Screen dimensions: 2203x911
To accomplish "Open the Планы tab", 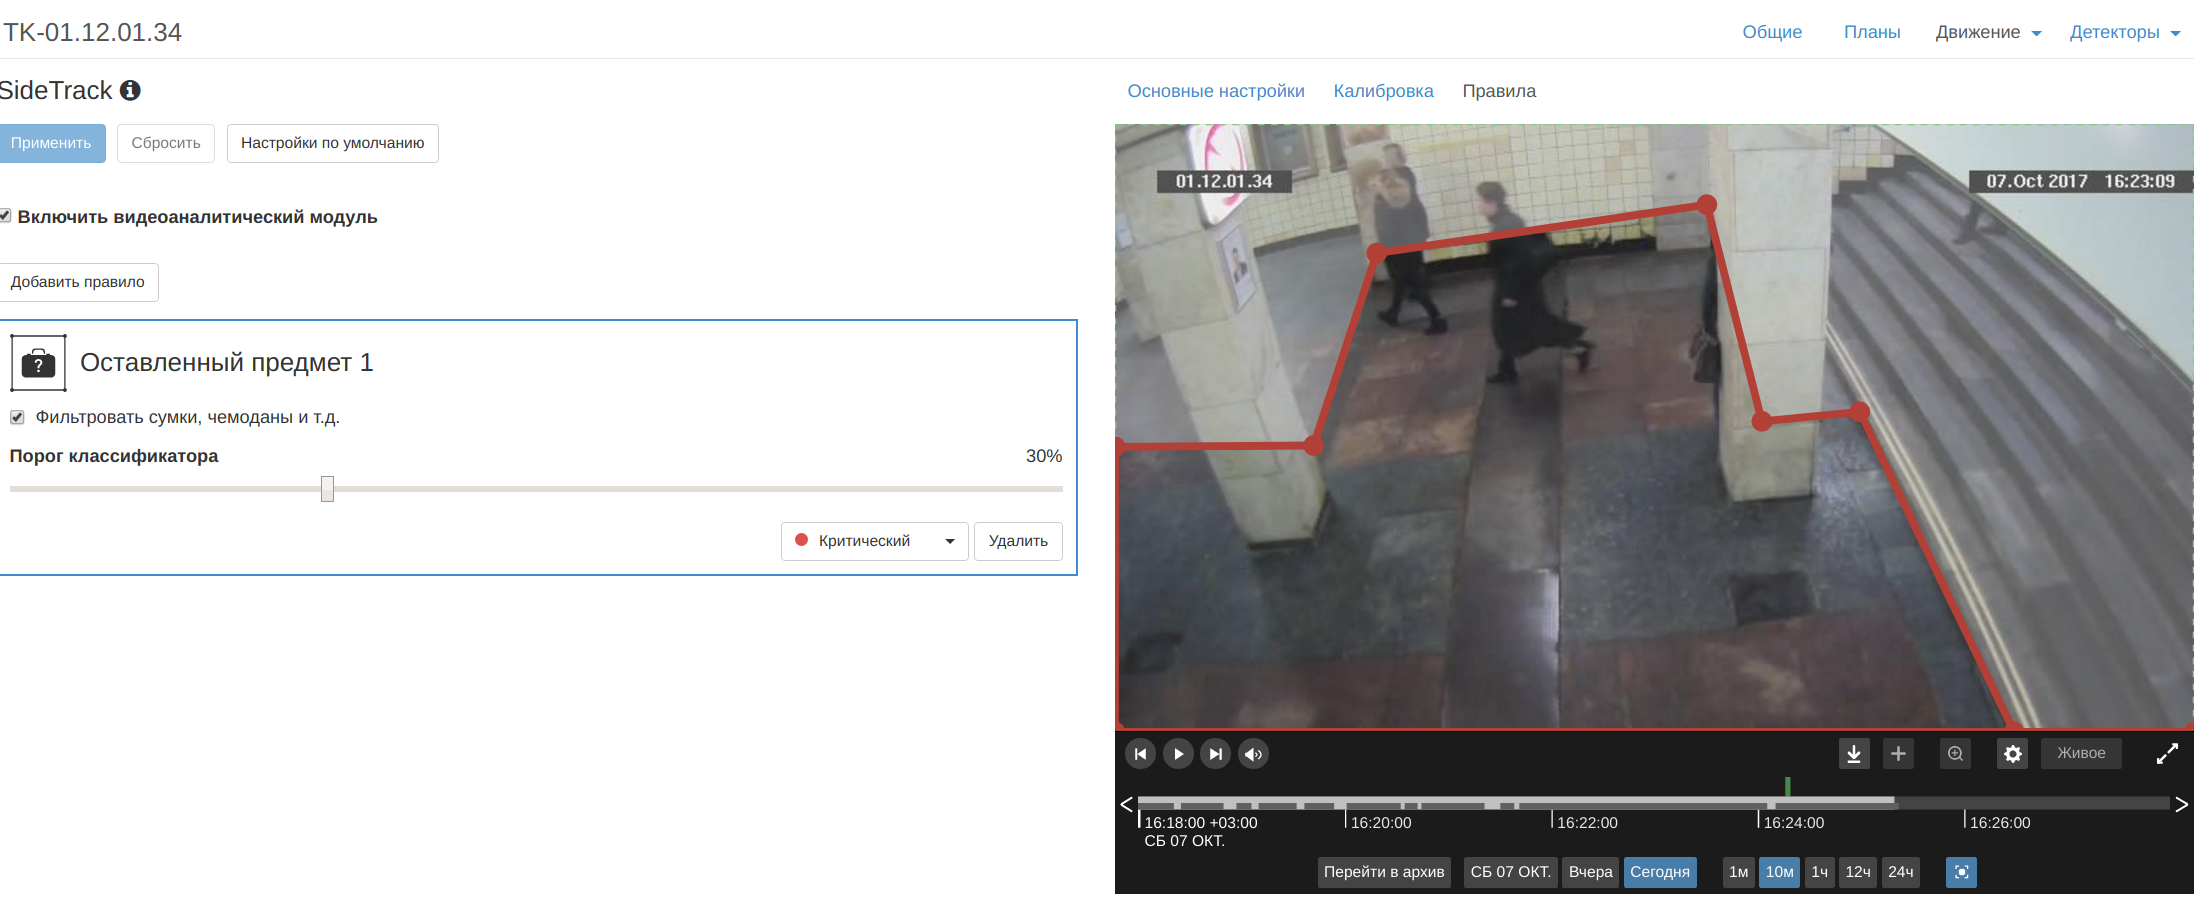I will click(1872, 32).
